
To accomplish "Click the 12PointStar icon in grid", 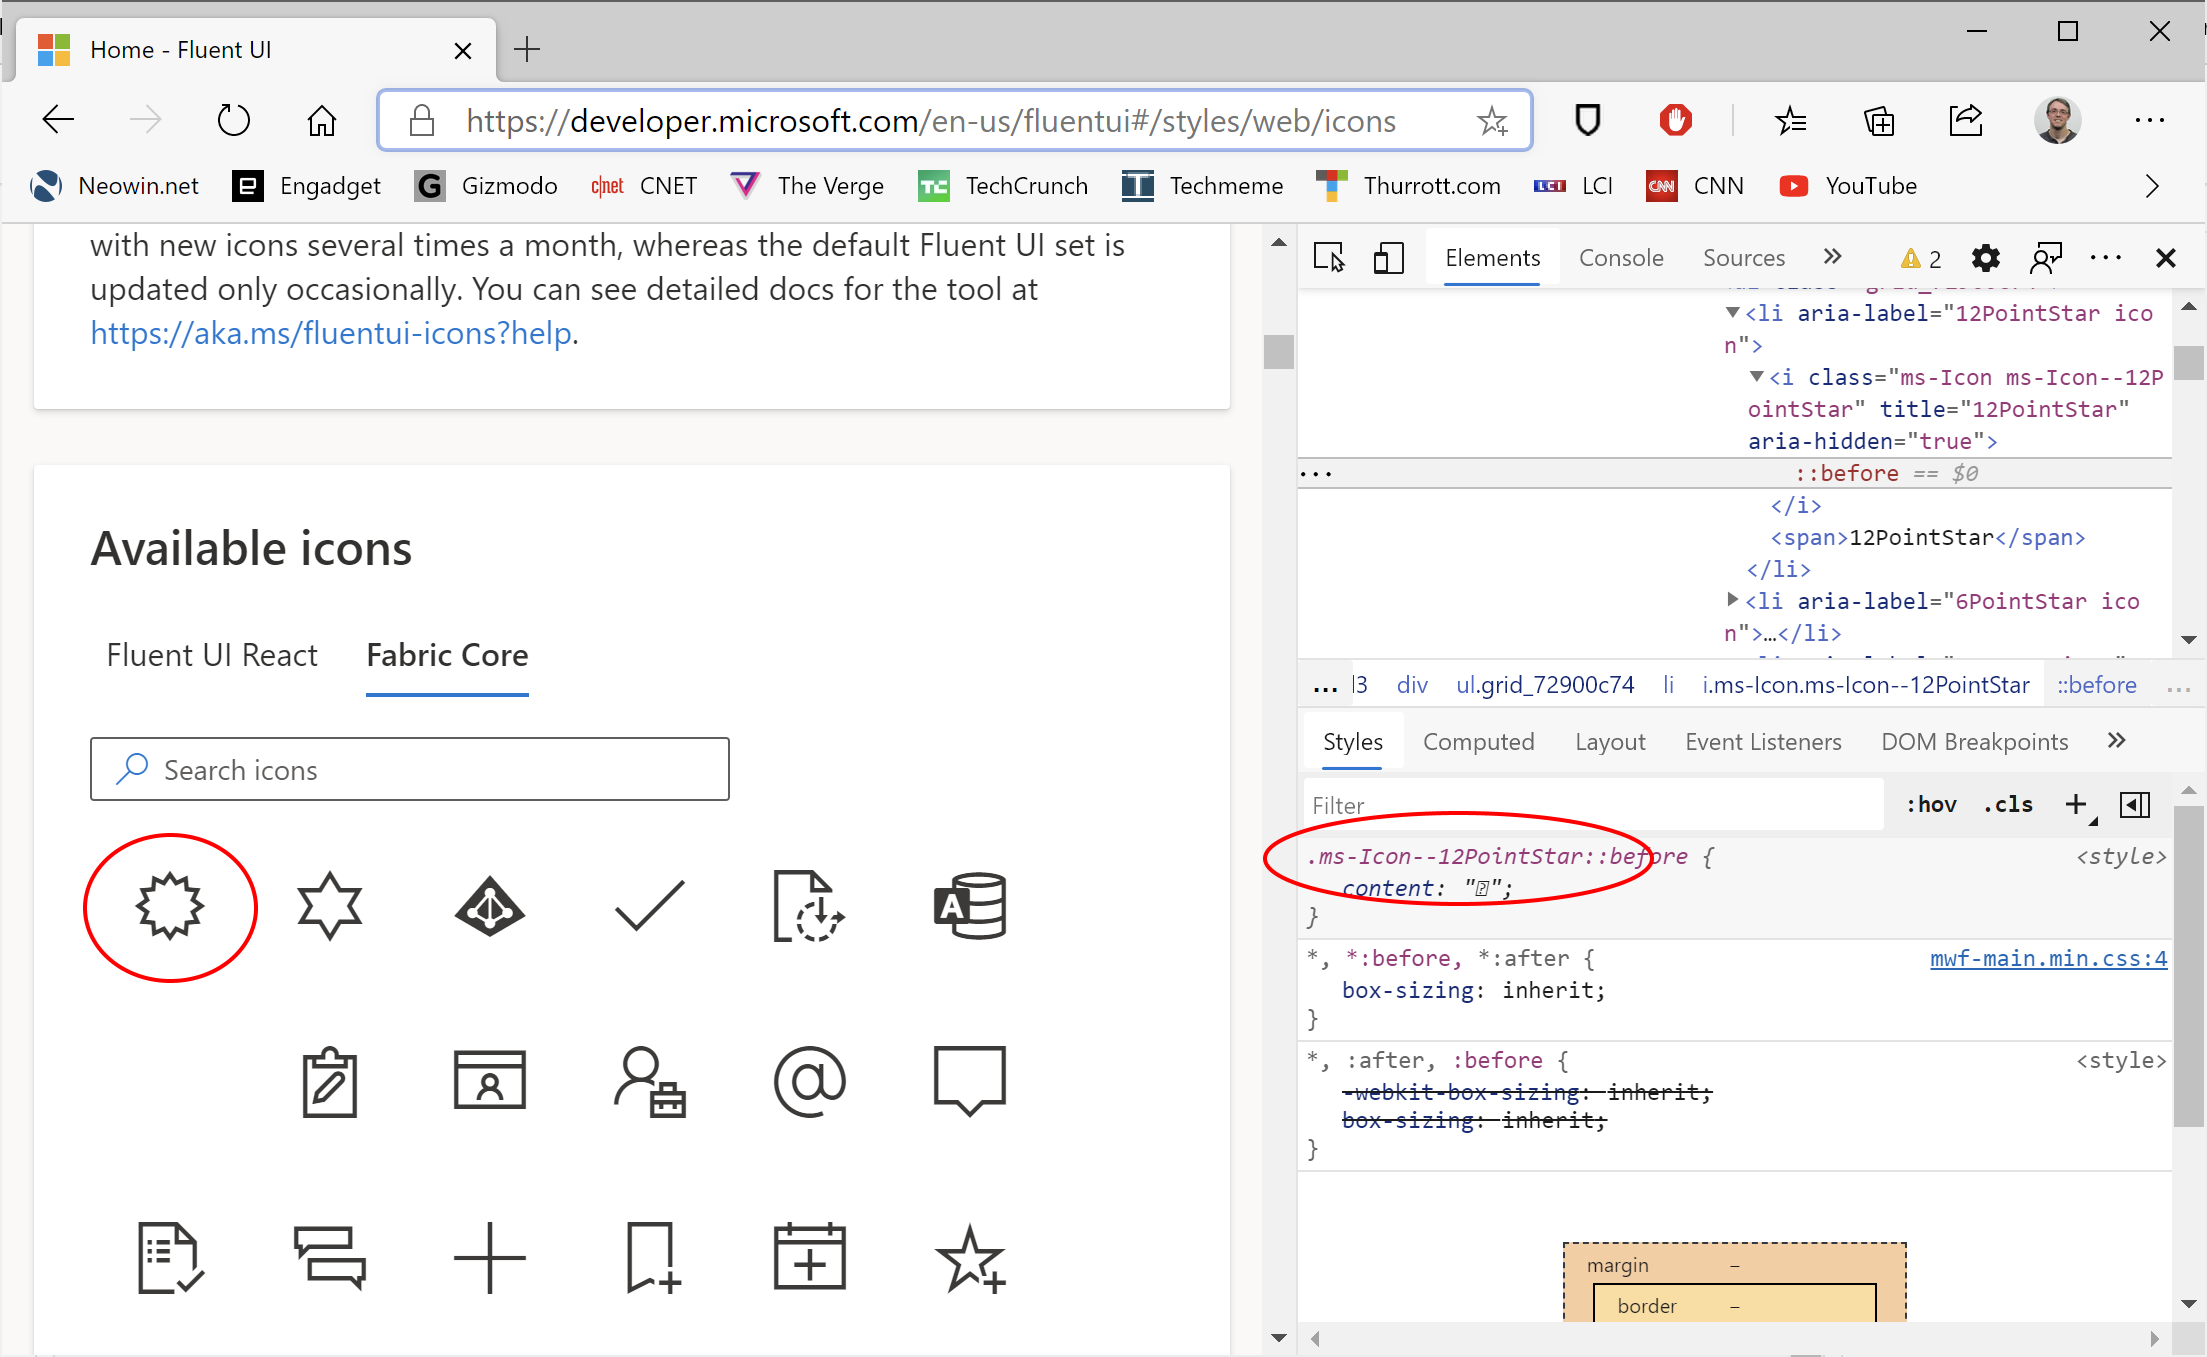I will (x=170, y=906).
